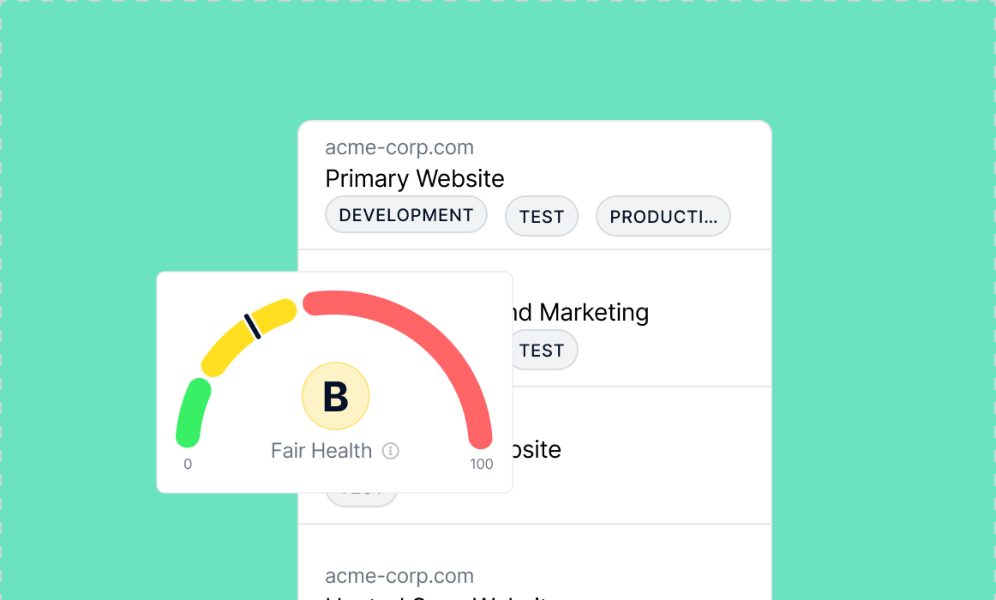The height and width of the screenshot is (600, 996).
Task: Click the Fair Health label text
Action: 321,451
